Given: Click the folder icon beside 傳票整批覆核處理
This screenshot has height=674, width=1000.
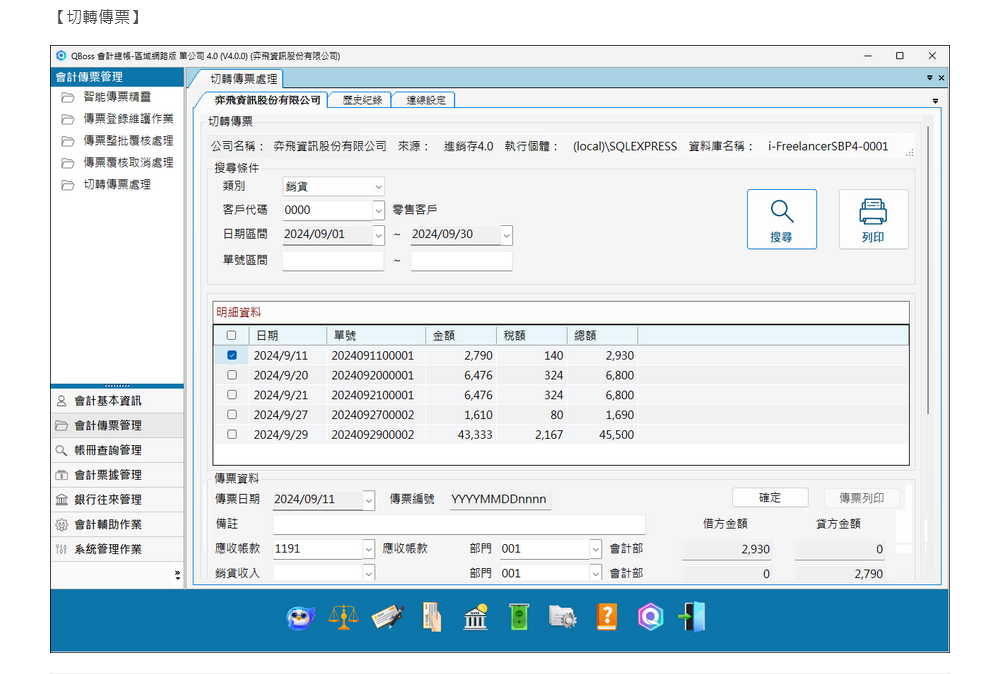Looking at the screenshot, I should click(x=68, y=141).
